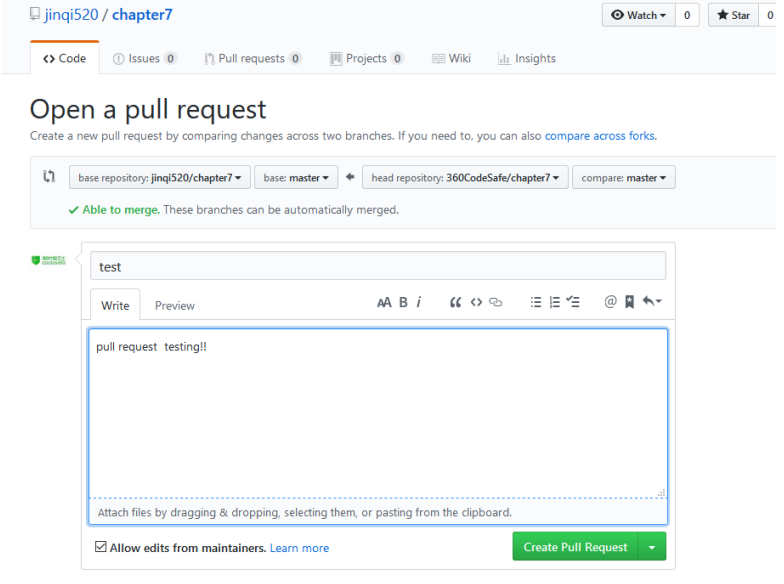Insert a task list icon
The height and width of the screenshot is (584, 784).
point(573,302)
